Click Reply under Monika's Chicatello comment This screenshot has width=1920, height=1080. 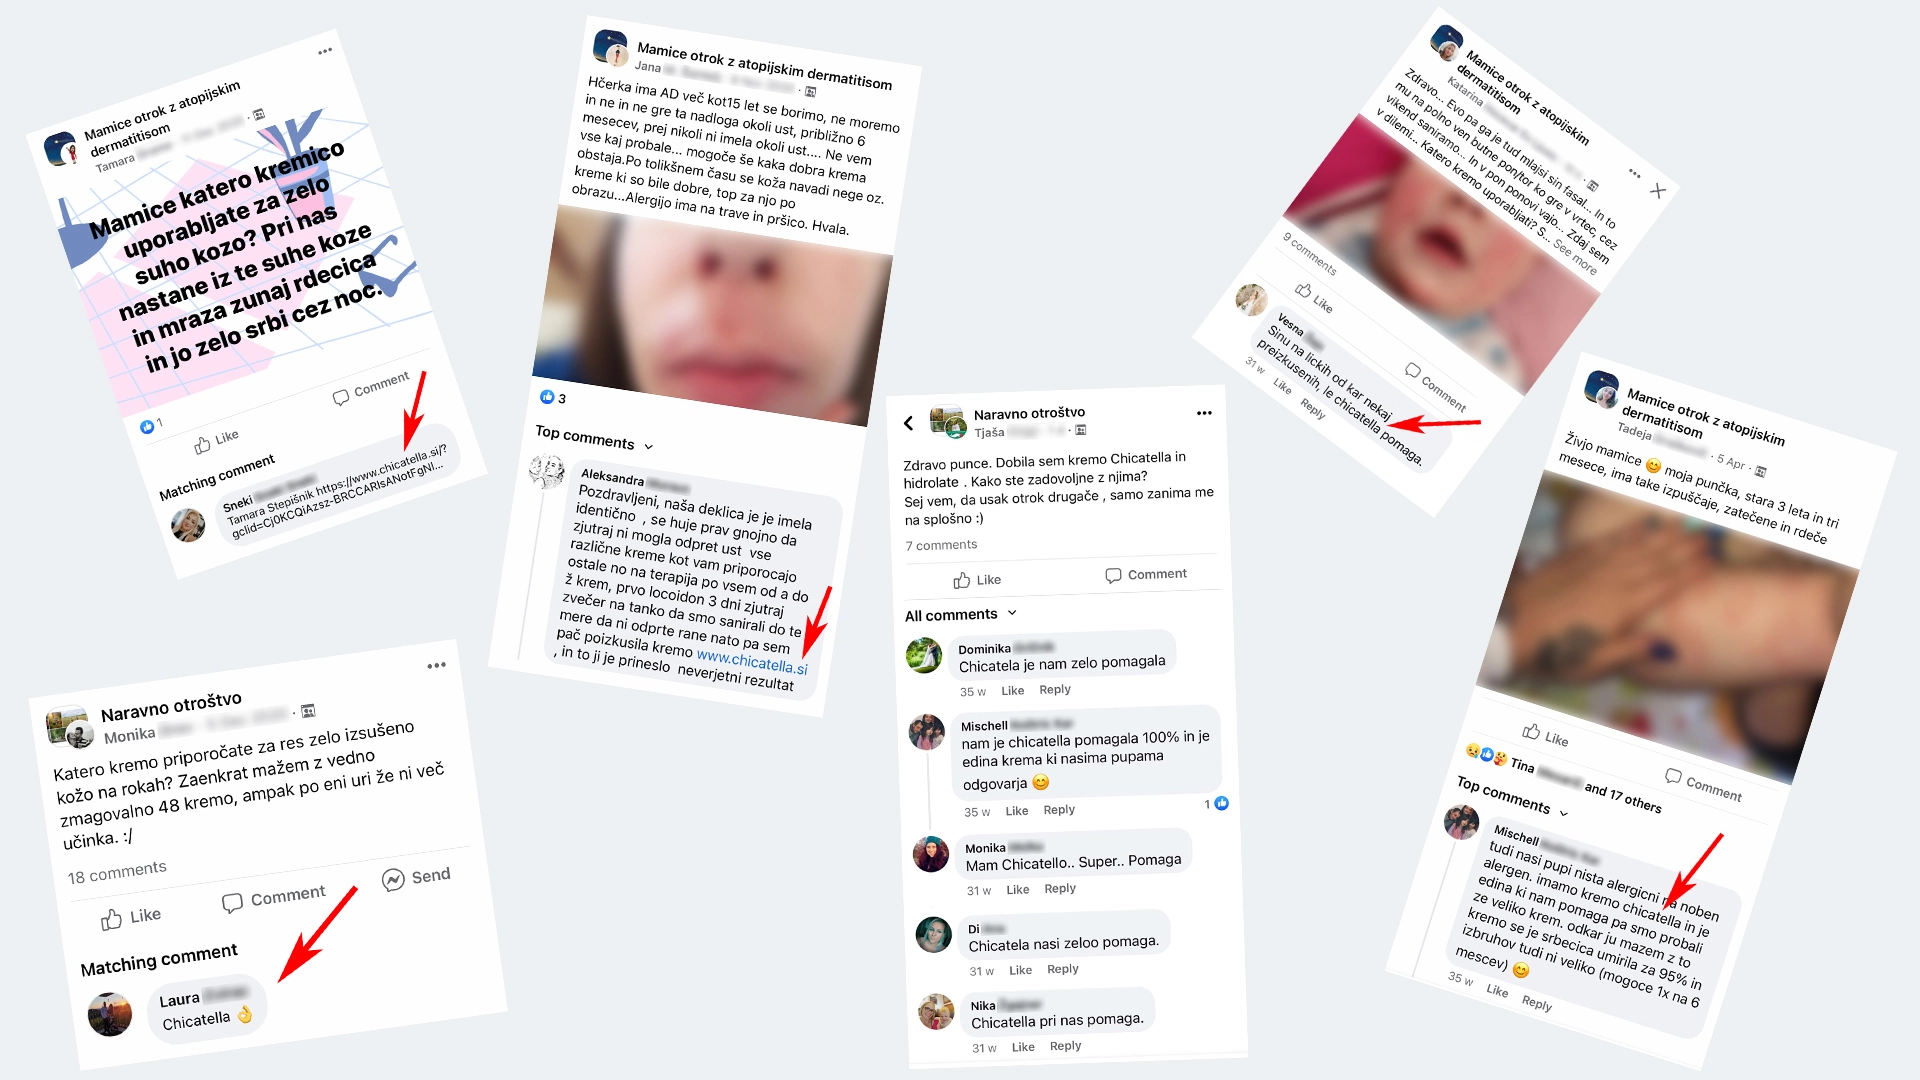point(1060,889)
